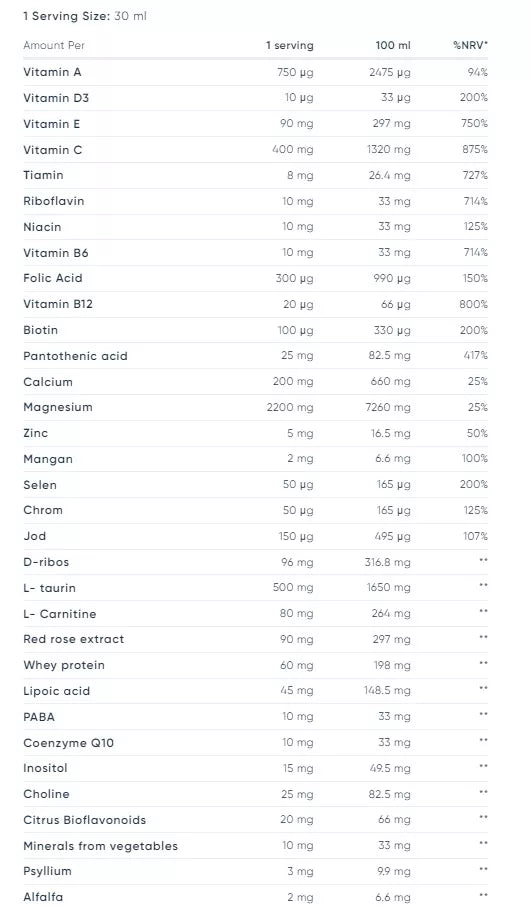Select the Whey protein row label
The image size is (531, 906).
(64, 665)
